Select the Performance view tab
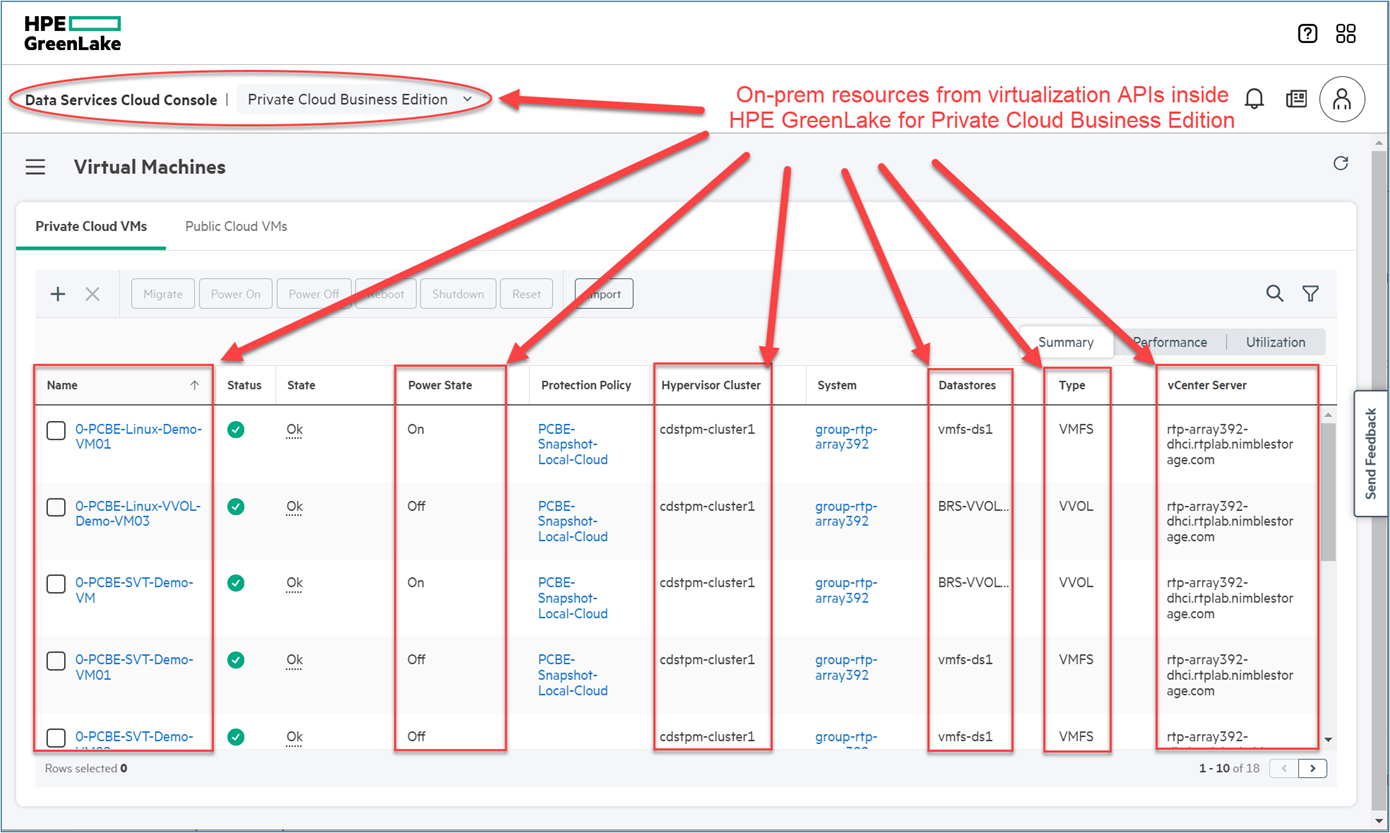The width and height of the screenshot is (1390, 833). click(1170, 342)
